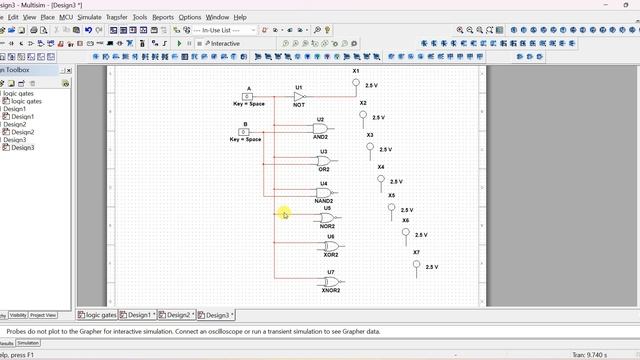The width and height of the screenshot is (640, 360).
Task: Click the U7 XNOR2 gate
Action: [331, 282]
